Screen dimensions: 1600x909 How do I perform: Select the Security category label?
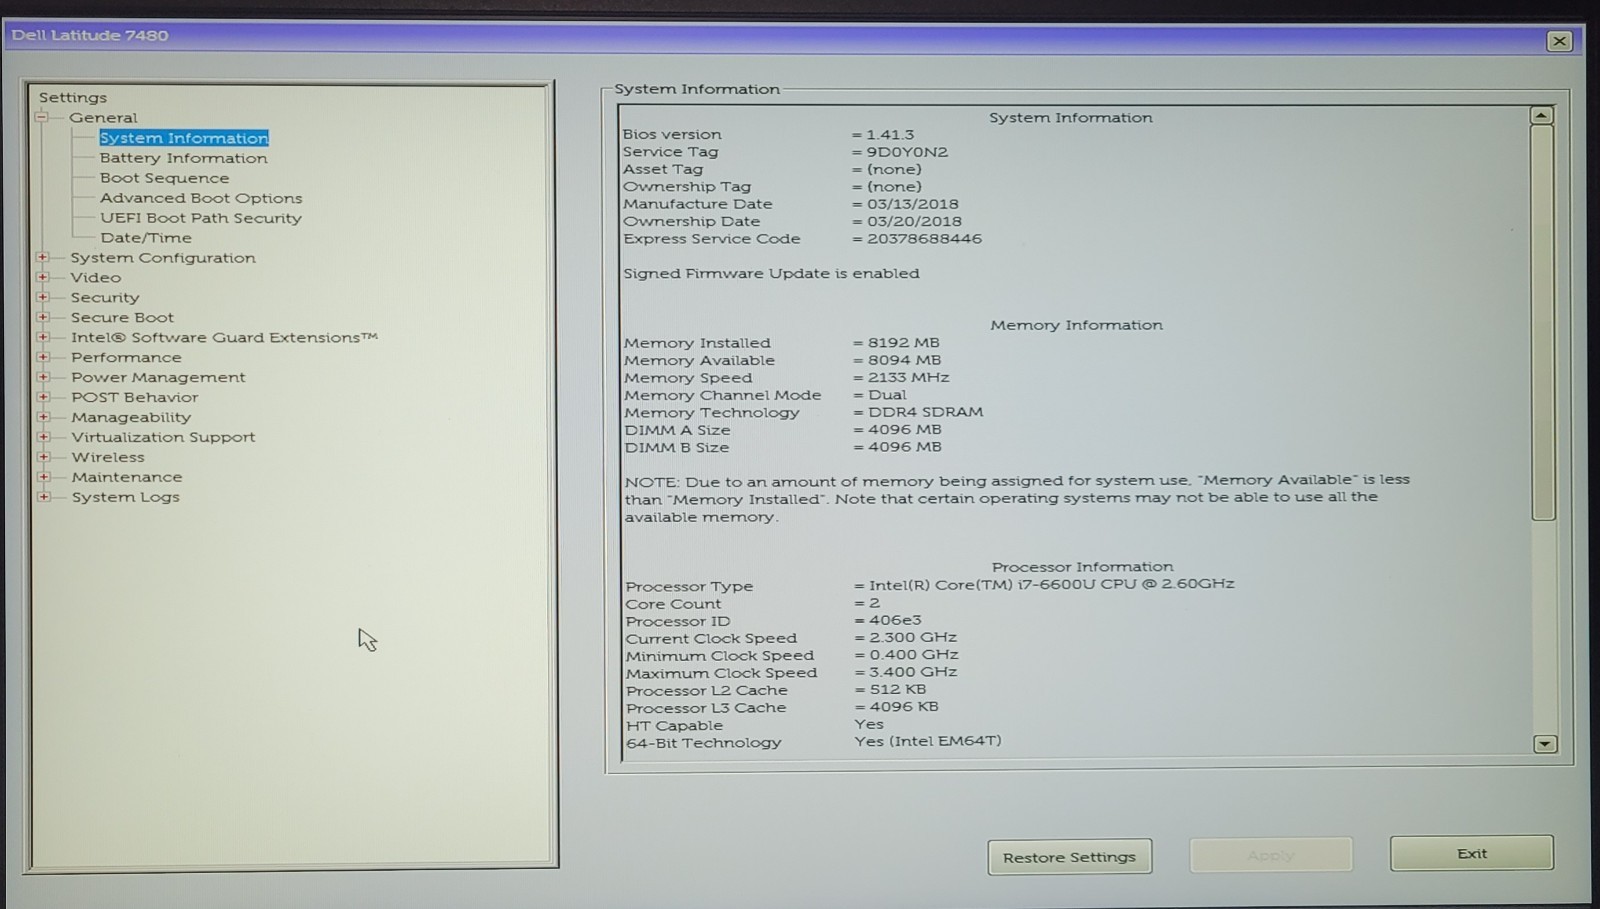105,298
